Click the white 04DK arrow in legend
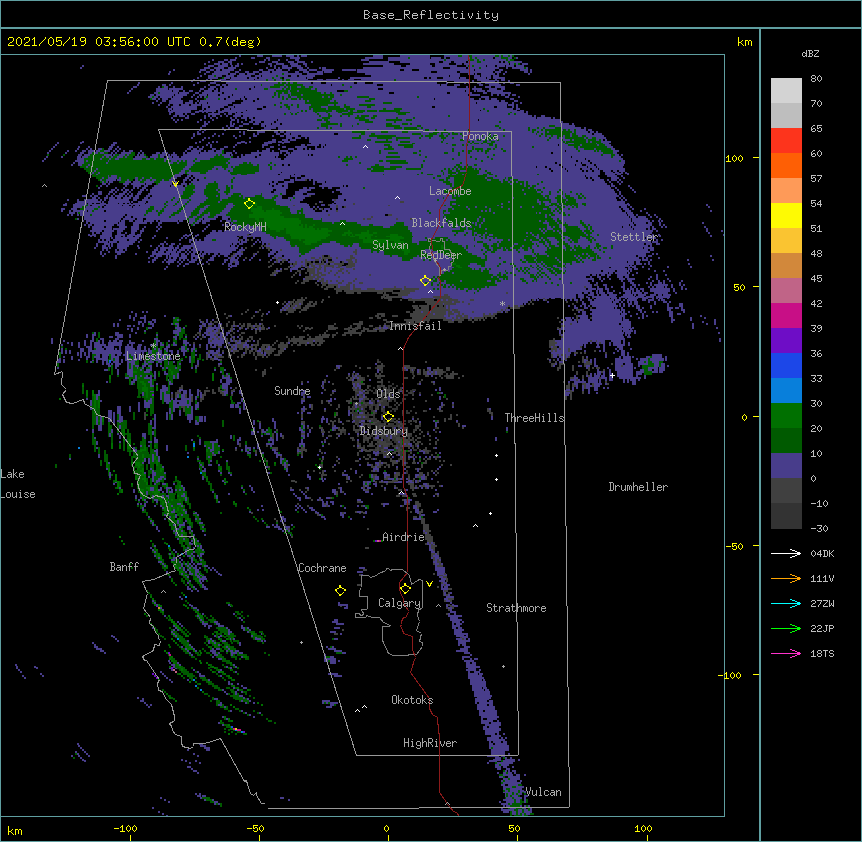862x842 pixels. [786, 553]
